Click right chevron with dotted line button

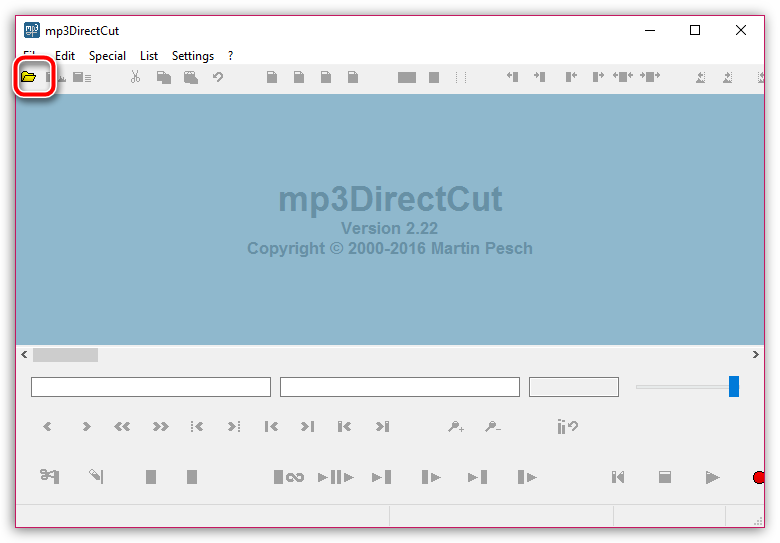(x=234, y=426)
